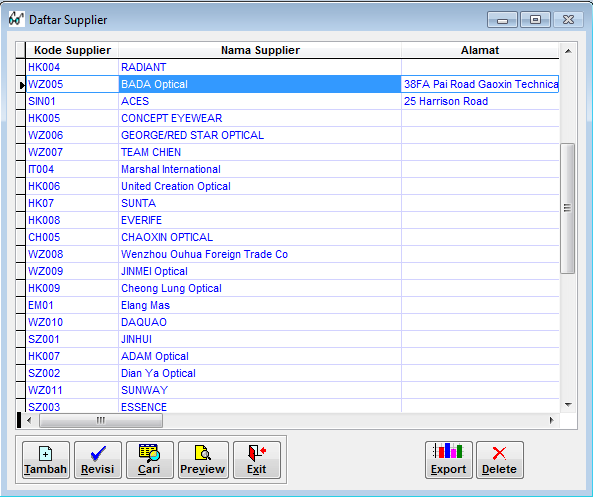The image size is (593, 497).
Task: Click the Preview report button
Action: pyautogui.click(x=203, y=460)
